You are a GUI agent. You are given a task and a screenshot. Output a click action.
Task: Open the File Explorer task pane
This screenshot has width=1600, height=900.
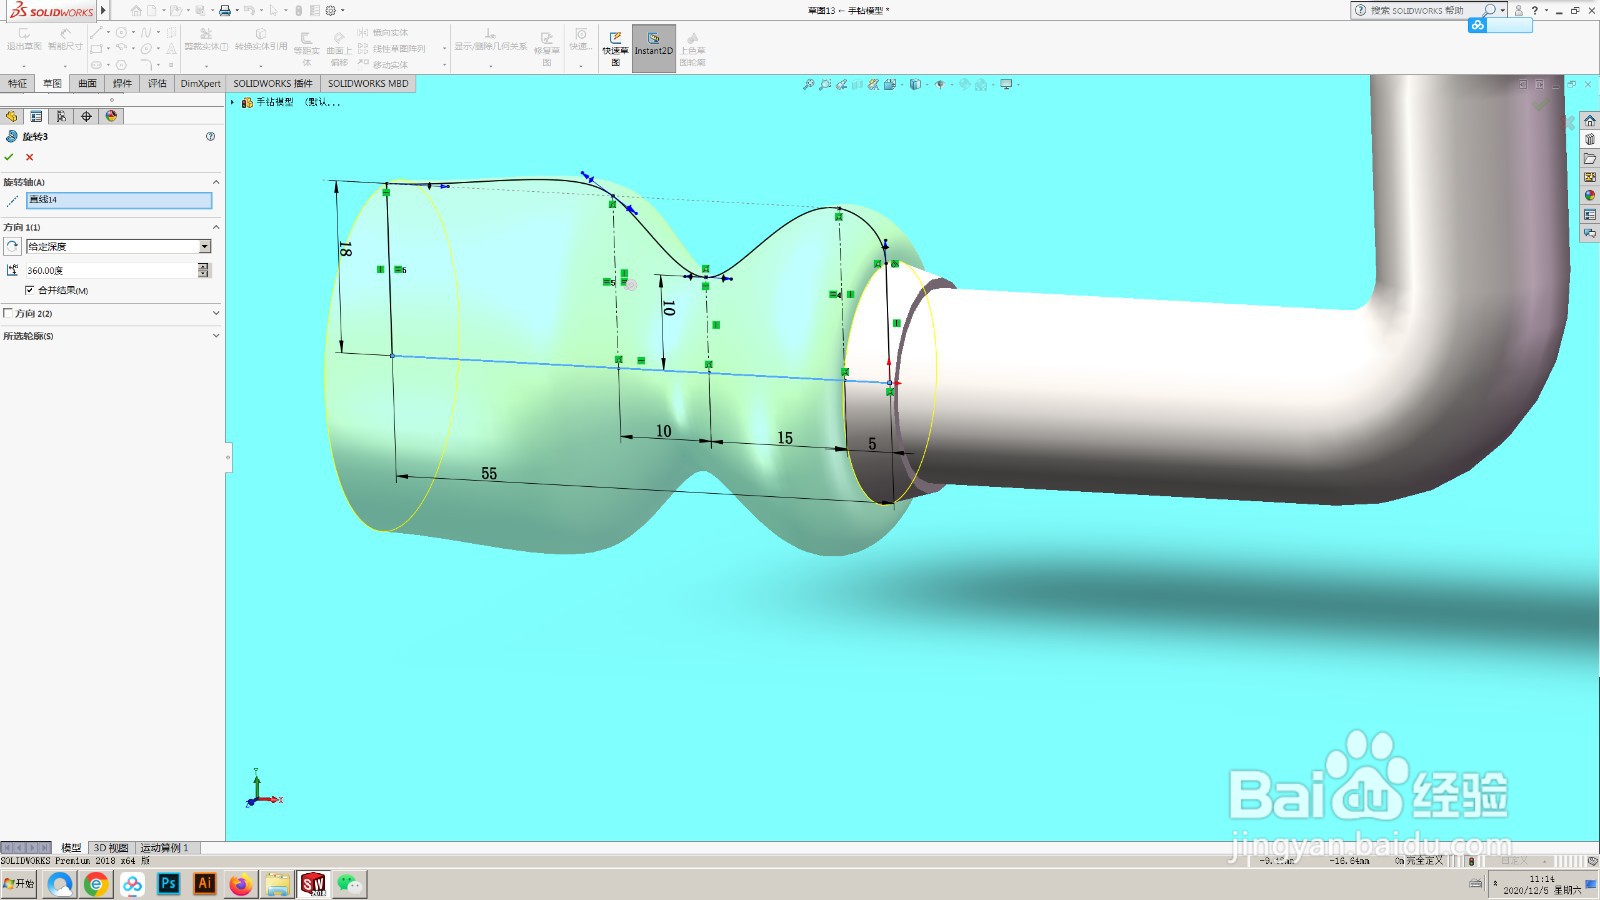pos(1590,159)
